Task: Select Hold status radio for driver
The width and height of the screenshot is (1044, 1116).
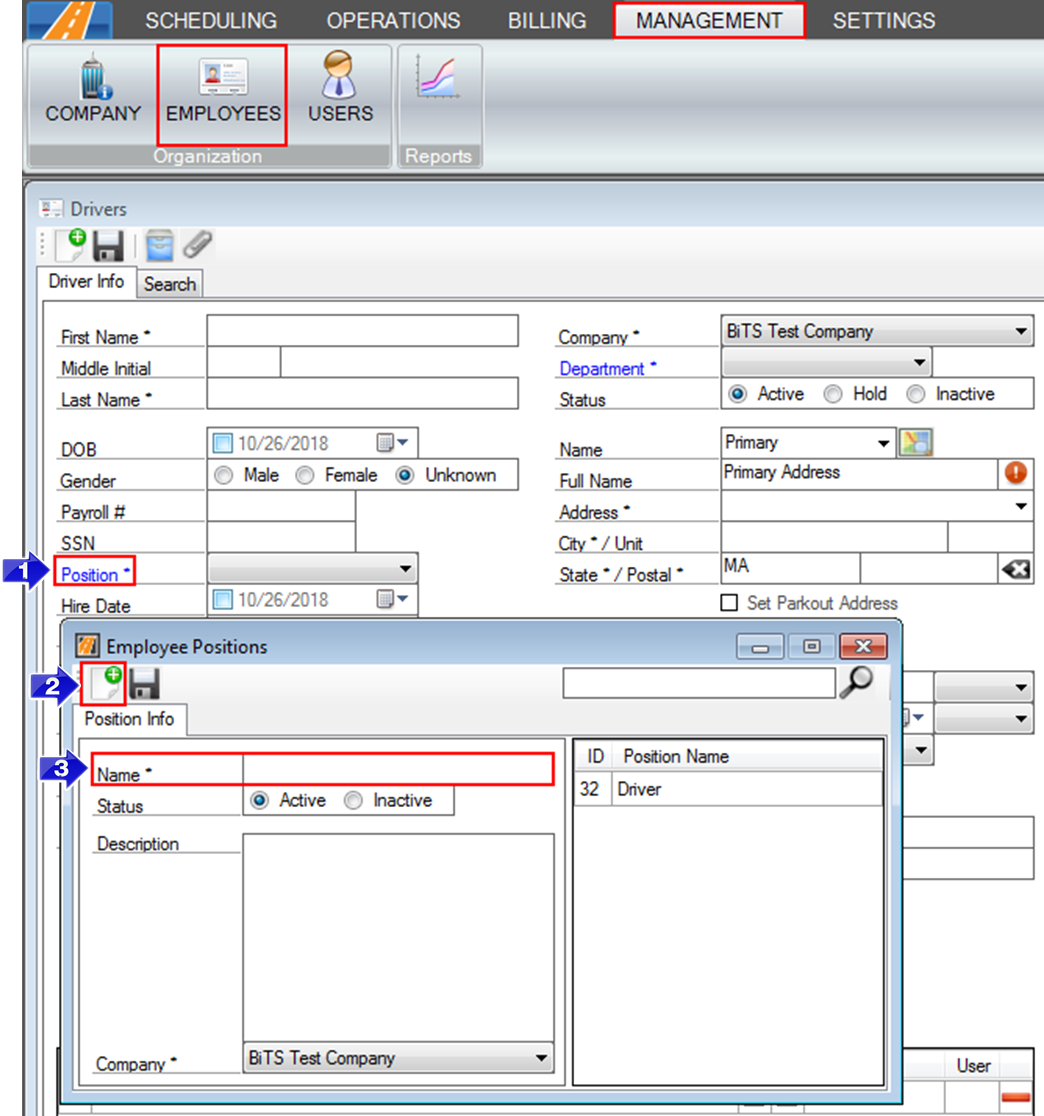Action: [x=833, y=394]
